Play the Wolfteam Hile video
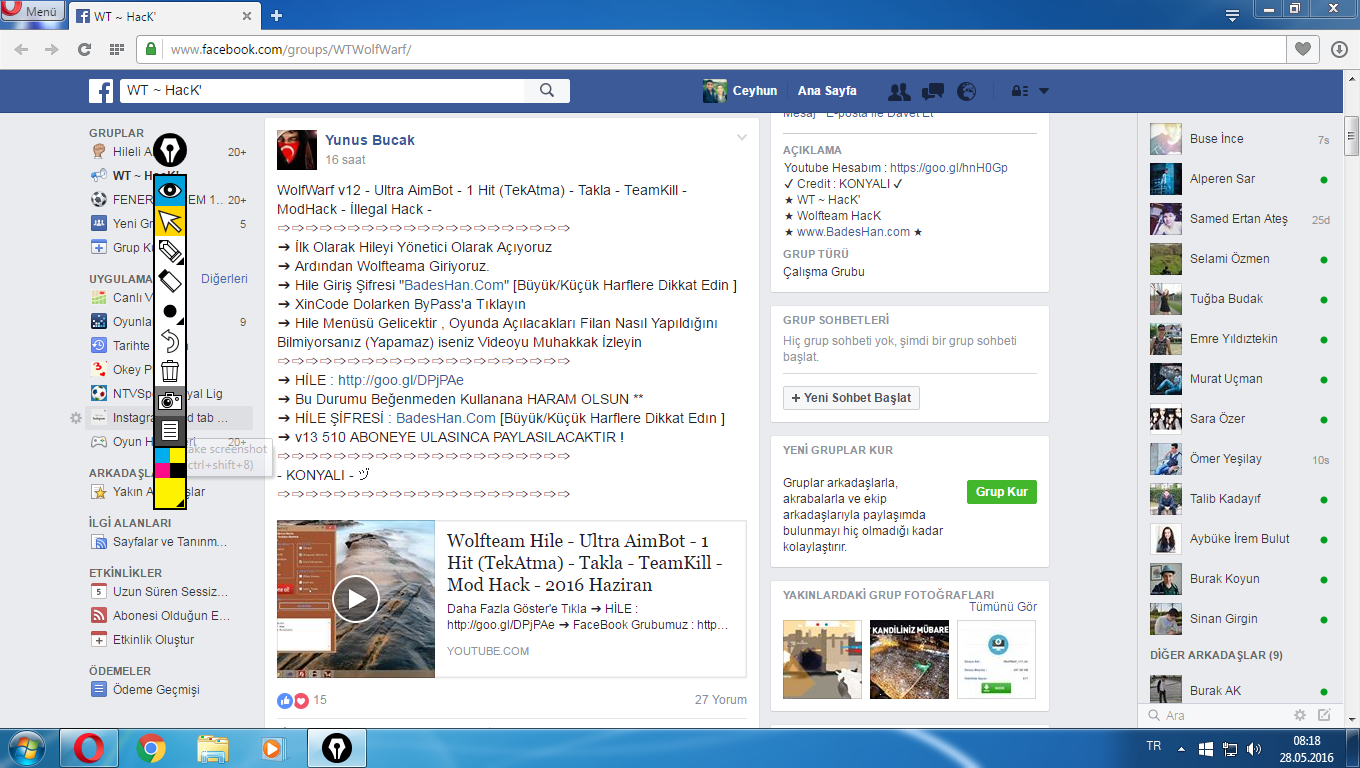Image resolution: width=1360 pixels, height=768 pixels. pyautogui.click(x=356, y=599)
